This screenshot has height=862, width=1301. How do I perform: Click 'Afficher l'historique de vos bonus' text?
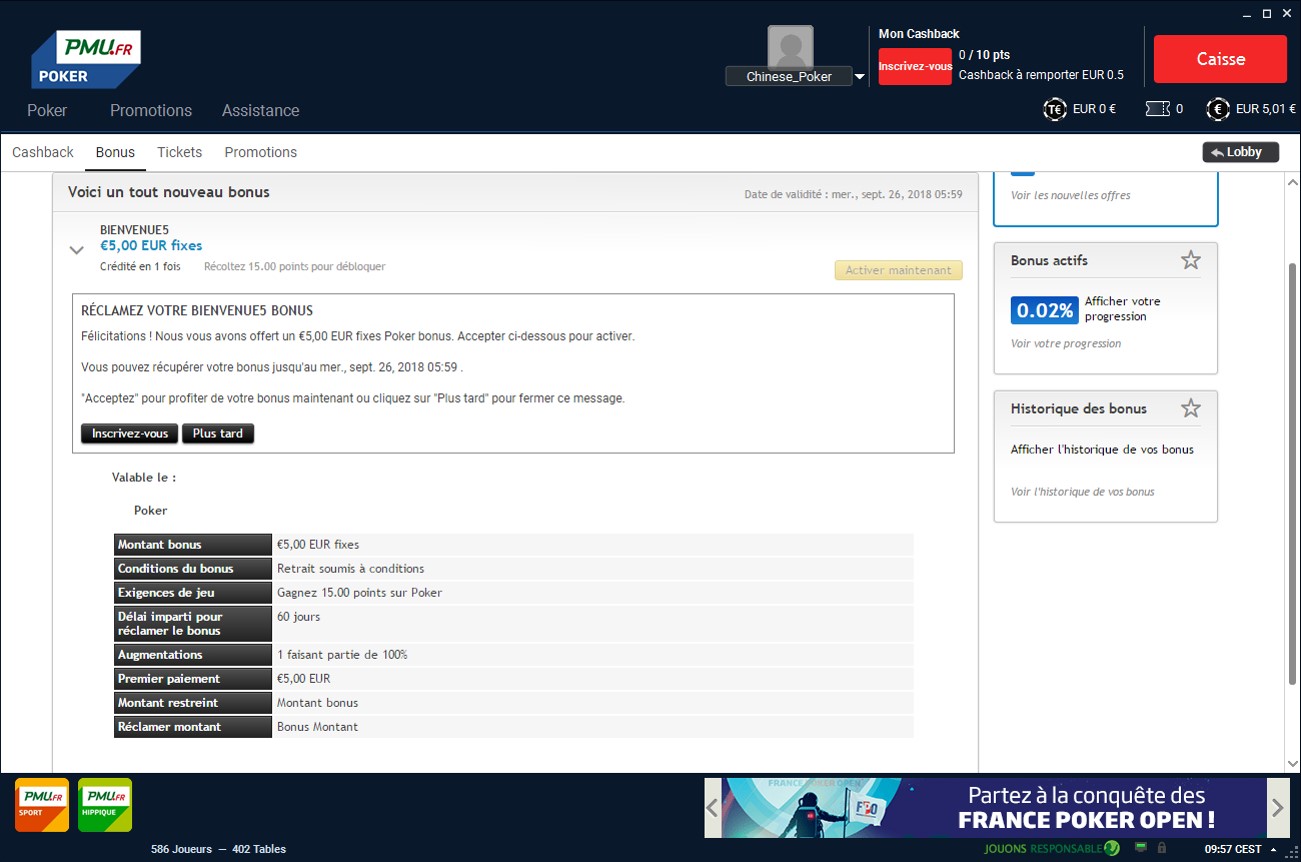(x=1102, y=449)
